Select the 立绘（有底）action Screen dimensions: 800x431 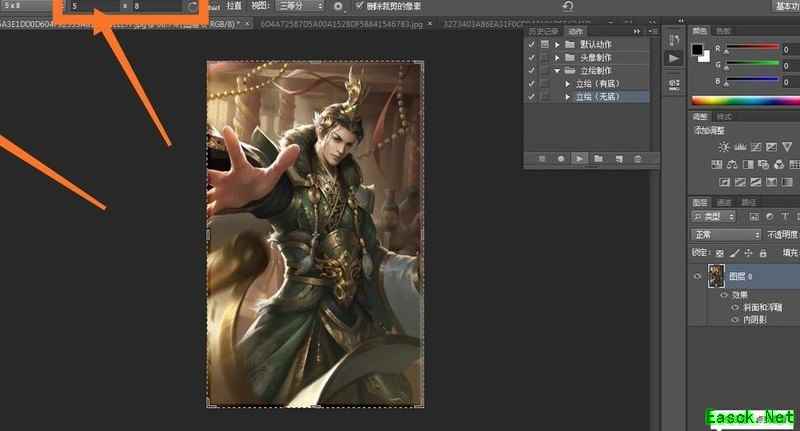598,84
